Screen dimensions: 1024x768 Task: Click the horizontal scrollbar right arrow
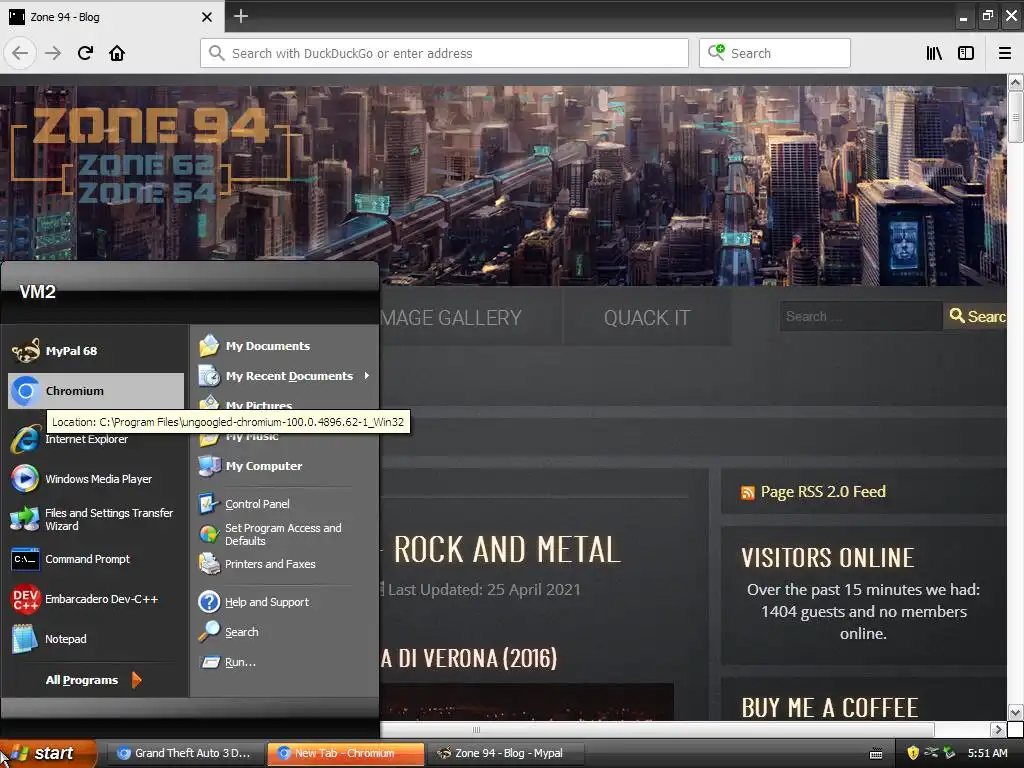tap(997, 729)
